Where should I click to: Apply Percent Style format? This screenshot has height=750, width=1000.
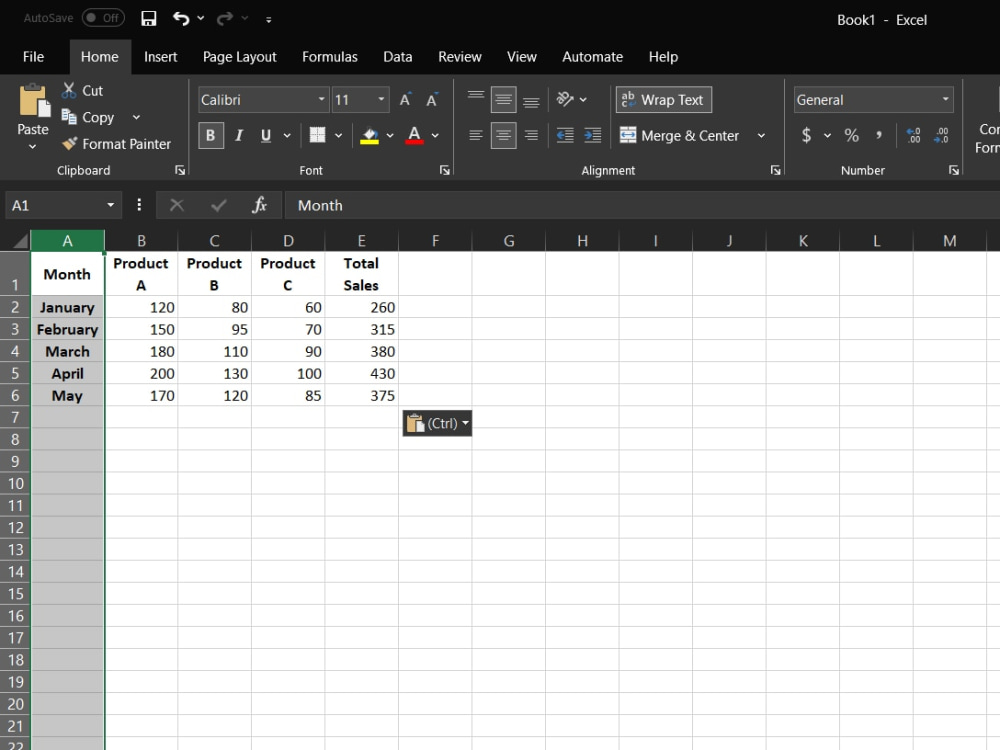coord(851,135)
